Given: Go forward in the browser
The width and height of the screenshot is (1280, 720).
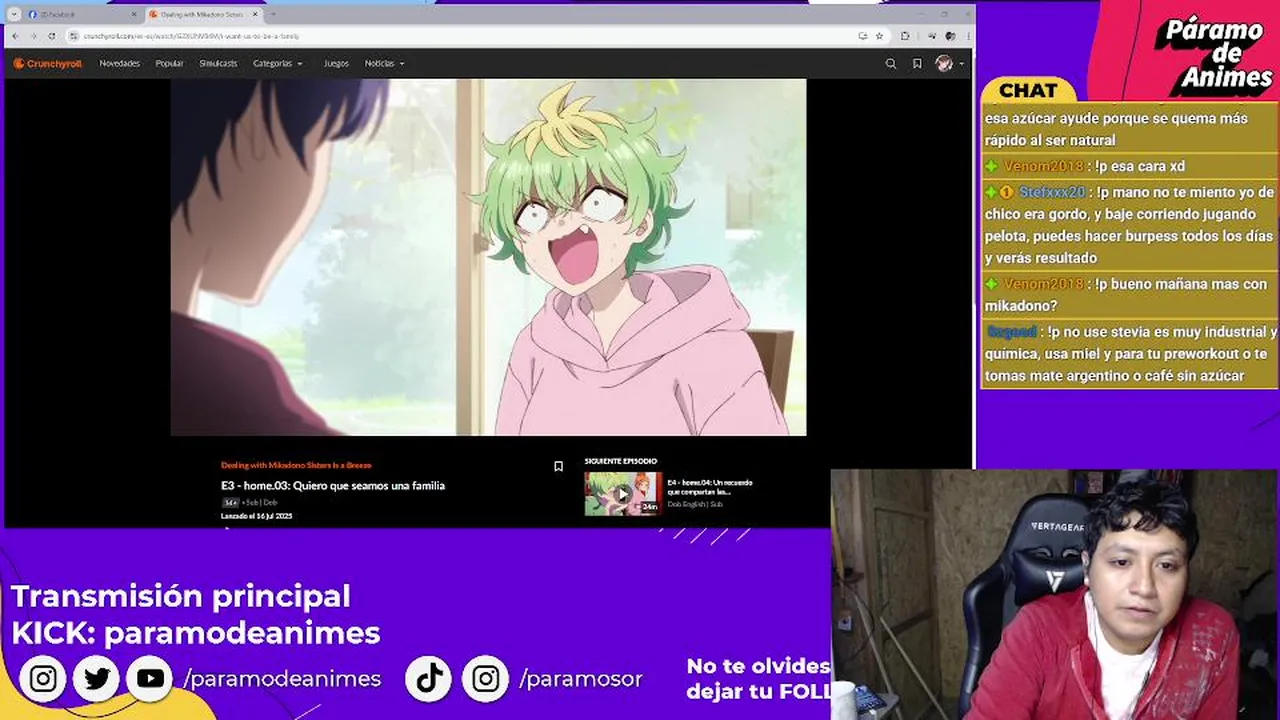Looking at the screenshot, I should (x=33, y=36).
